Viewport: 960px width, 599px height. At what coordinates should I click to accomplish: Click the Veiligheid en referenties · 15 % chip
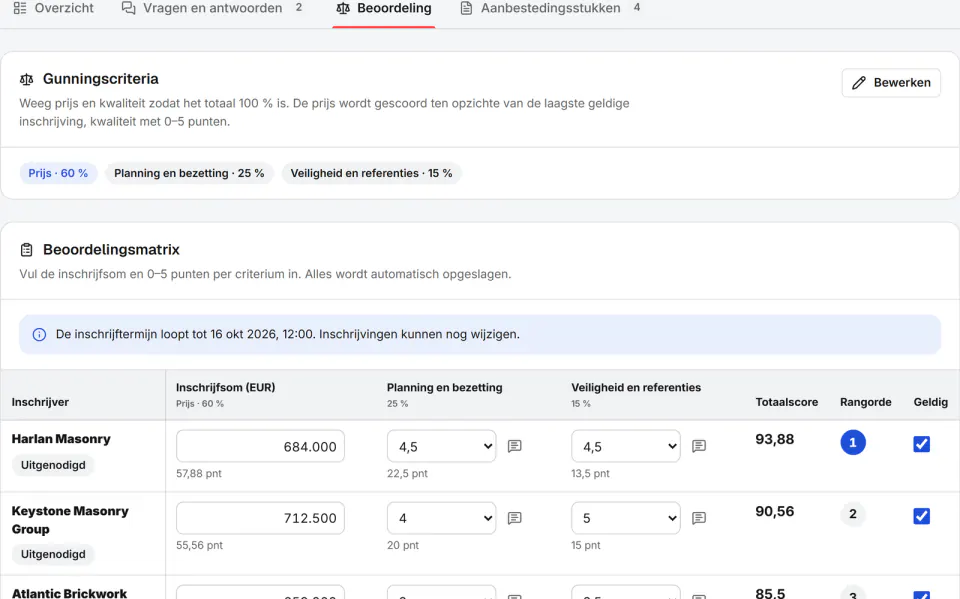point(371,173)
